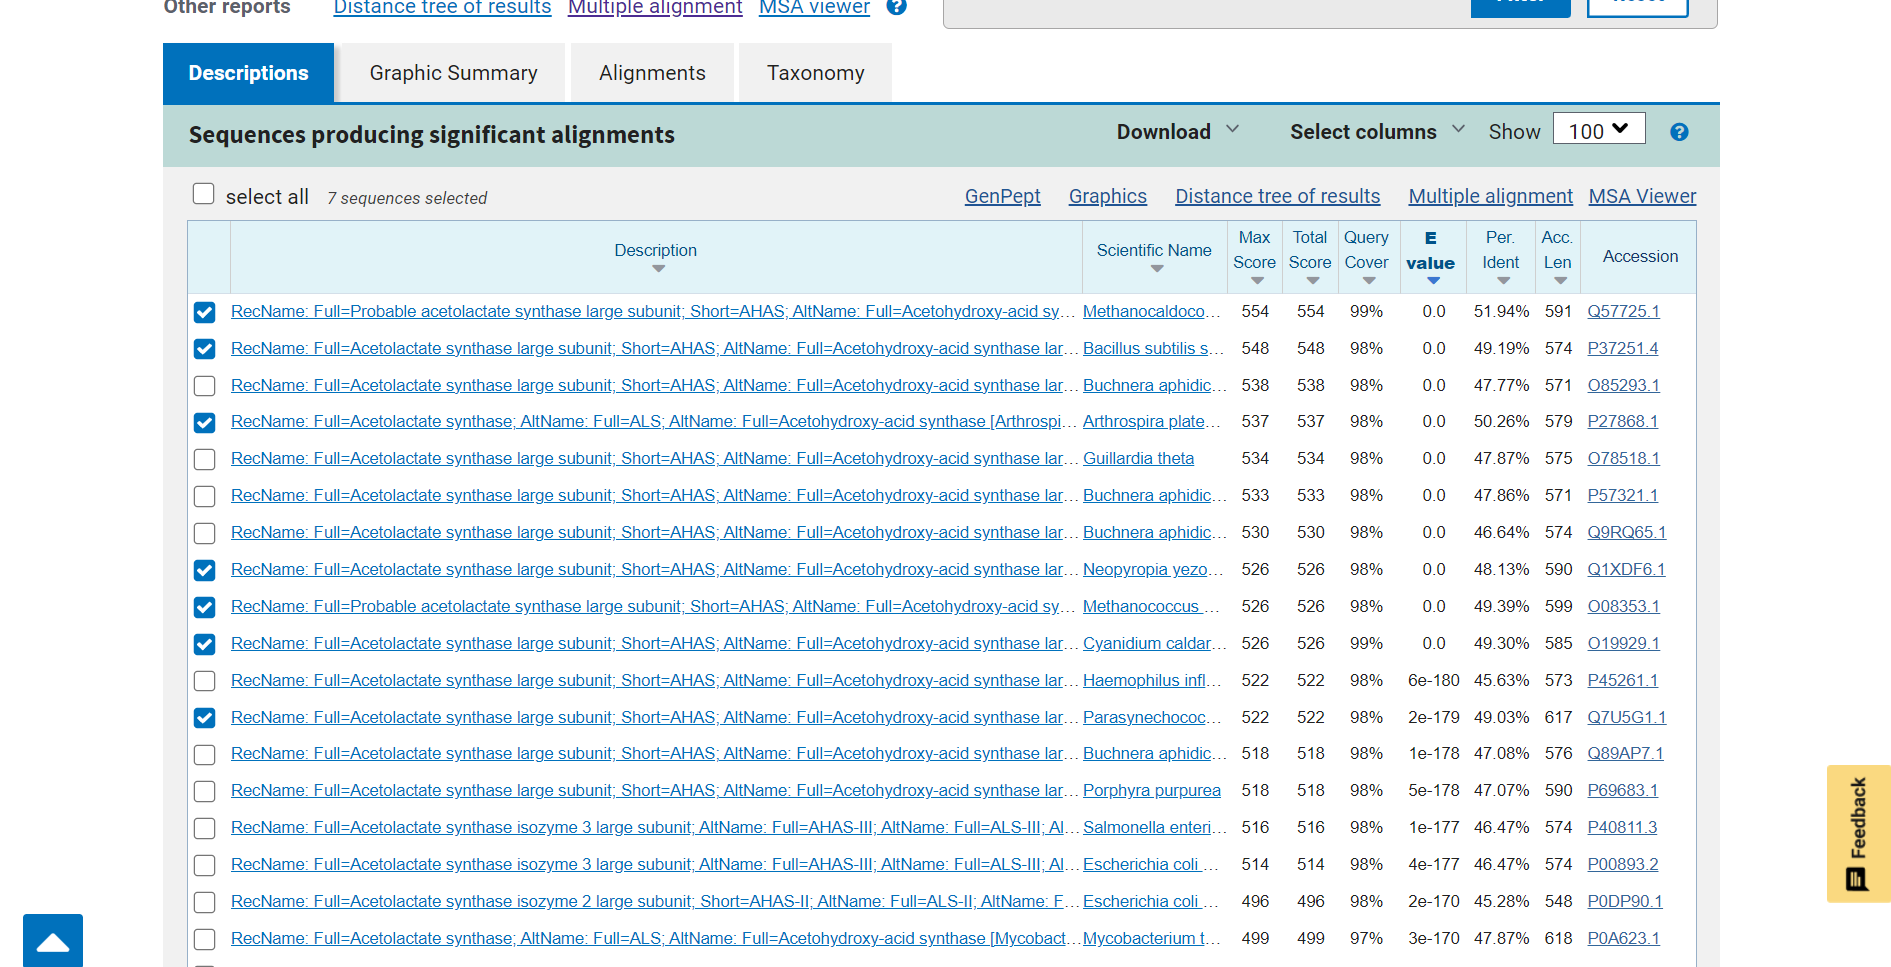Open Parasynechococ… scientific name link
The width and height of the screenshot is (1891, 967).
click(x=1152, y=718)
